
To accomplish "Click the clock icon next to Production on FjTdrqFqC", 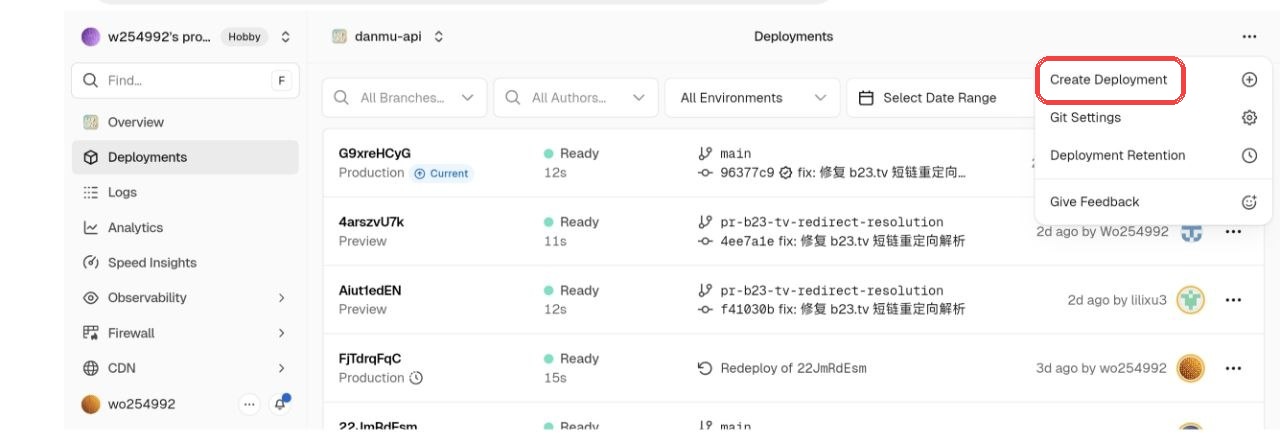I will (417, 378).
